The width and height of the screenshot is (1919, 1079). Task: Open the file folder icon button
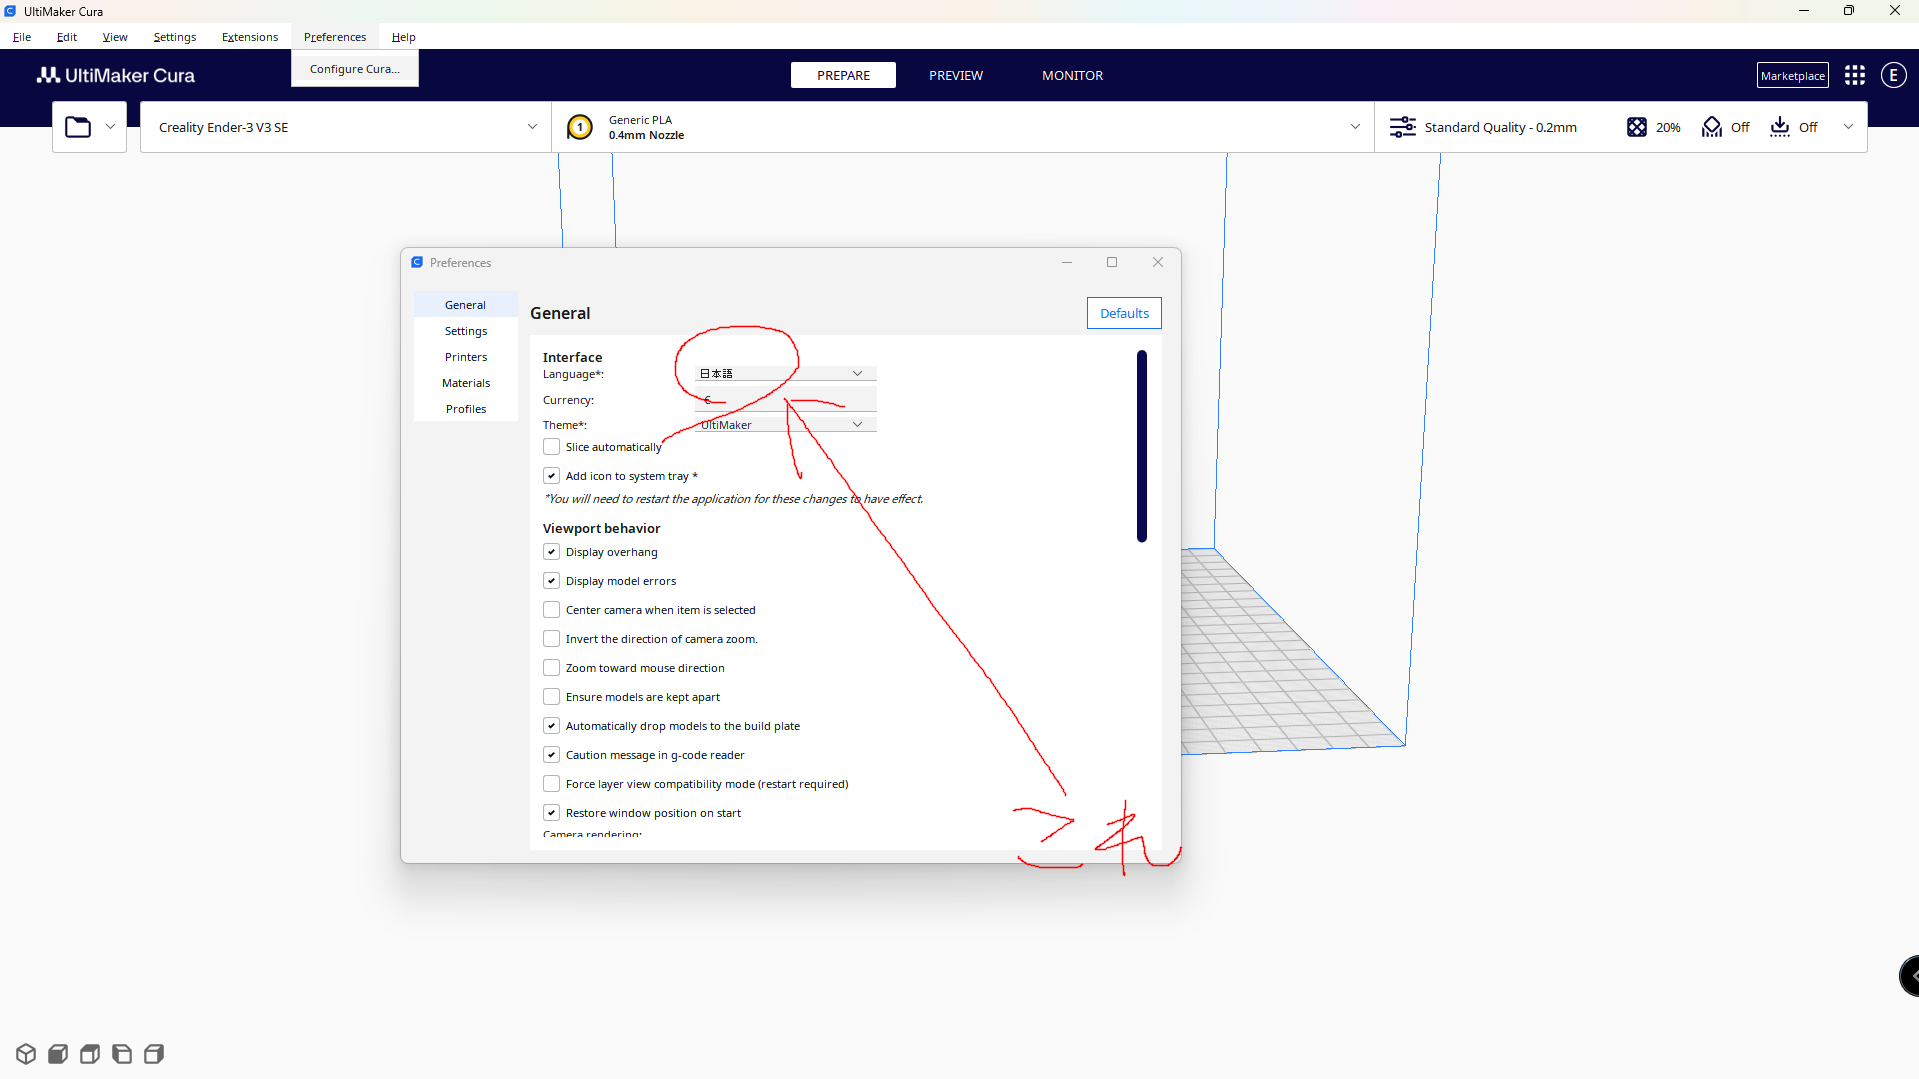pos(78,127)
